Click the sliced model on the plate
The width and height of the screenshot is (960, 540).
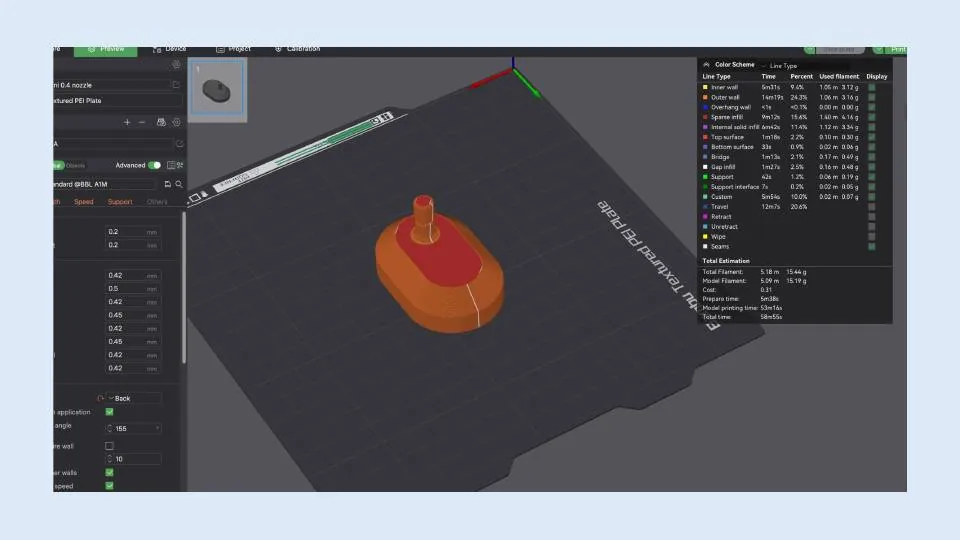pos(440,266)
